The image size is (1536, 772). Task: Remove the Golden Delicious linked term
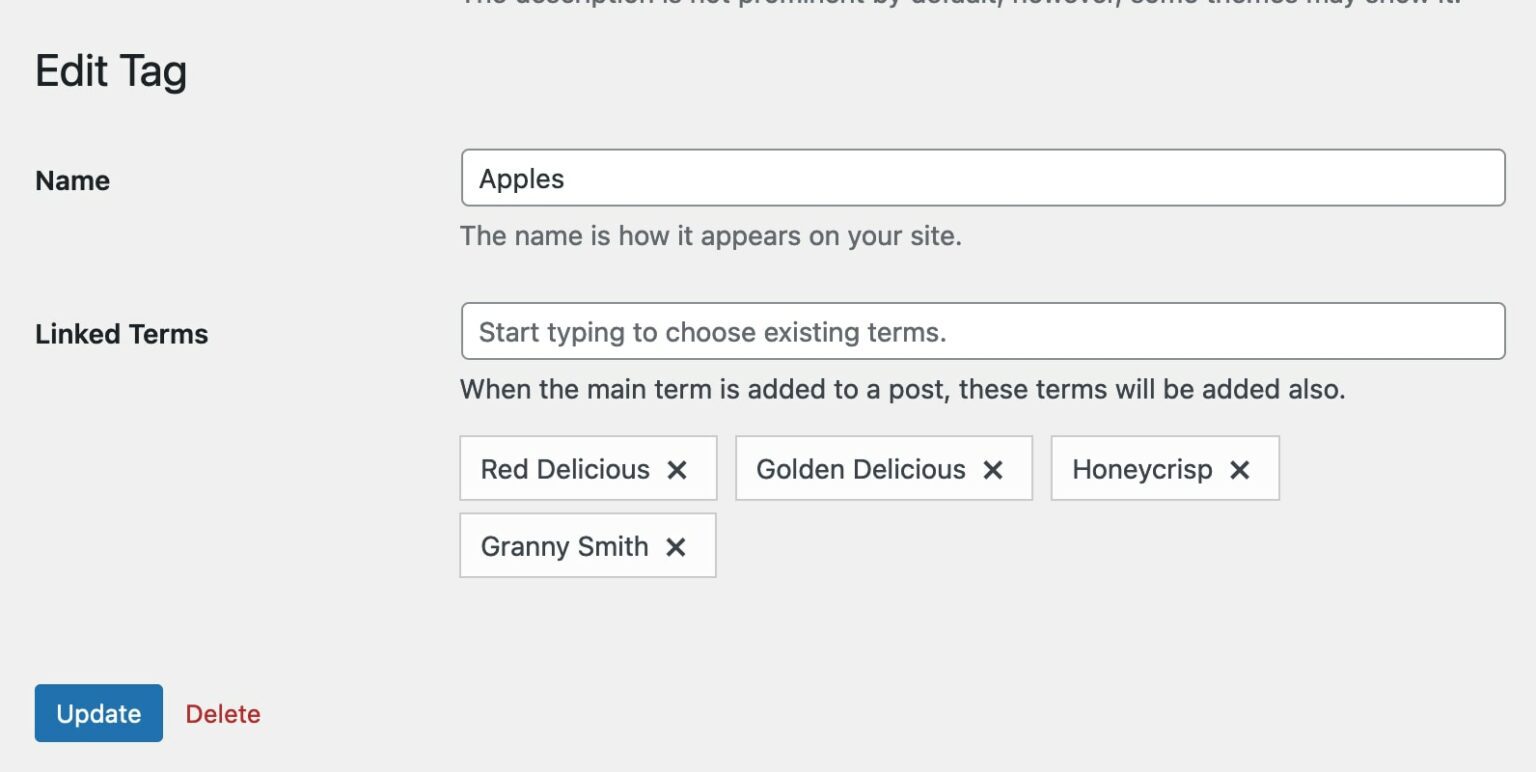(x=993, y=470)
